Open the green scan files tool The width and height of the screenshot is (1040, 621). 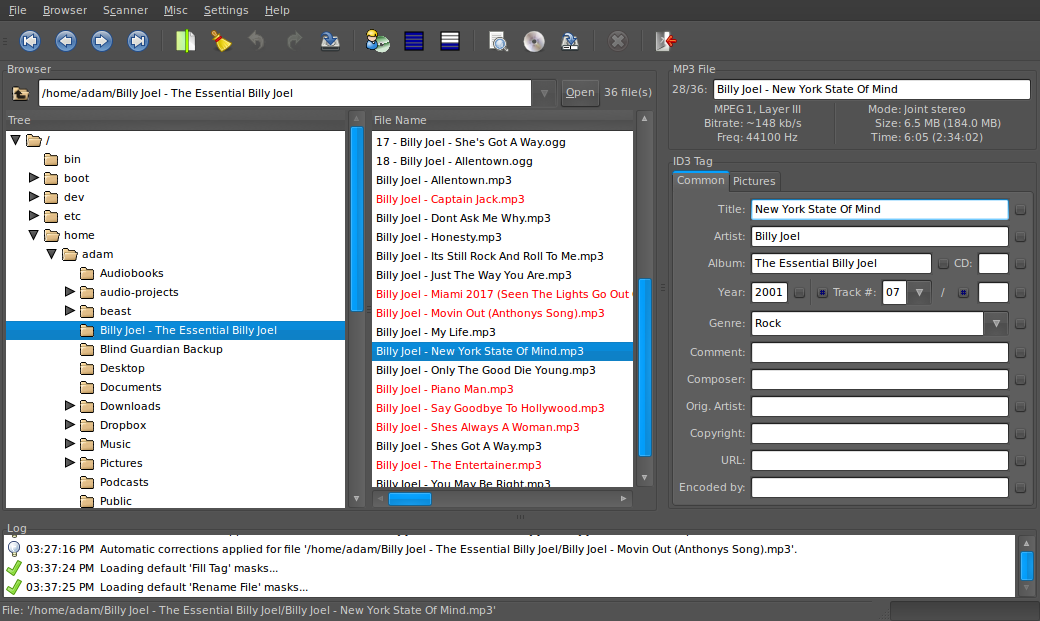tap(185, 41)
